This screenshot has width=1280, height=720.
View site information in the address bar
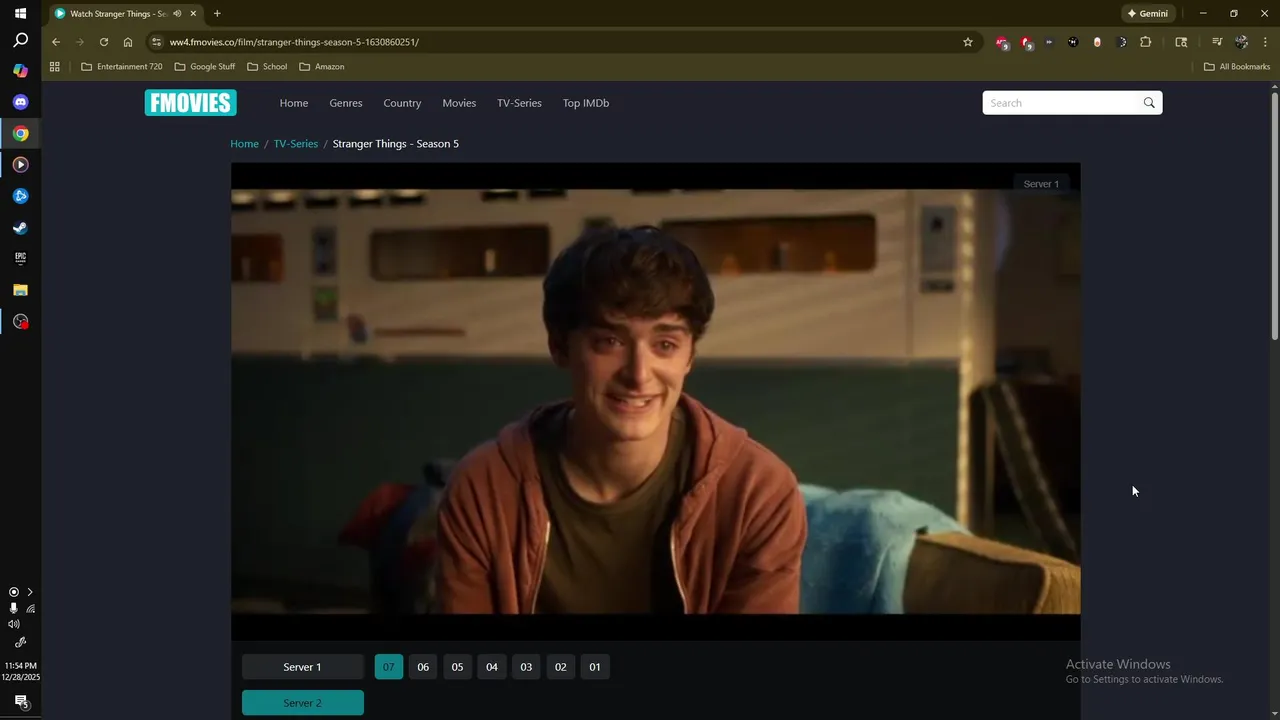point(155,42)
